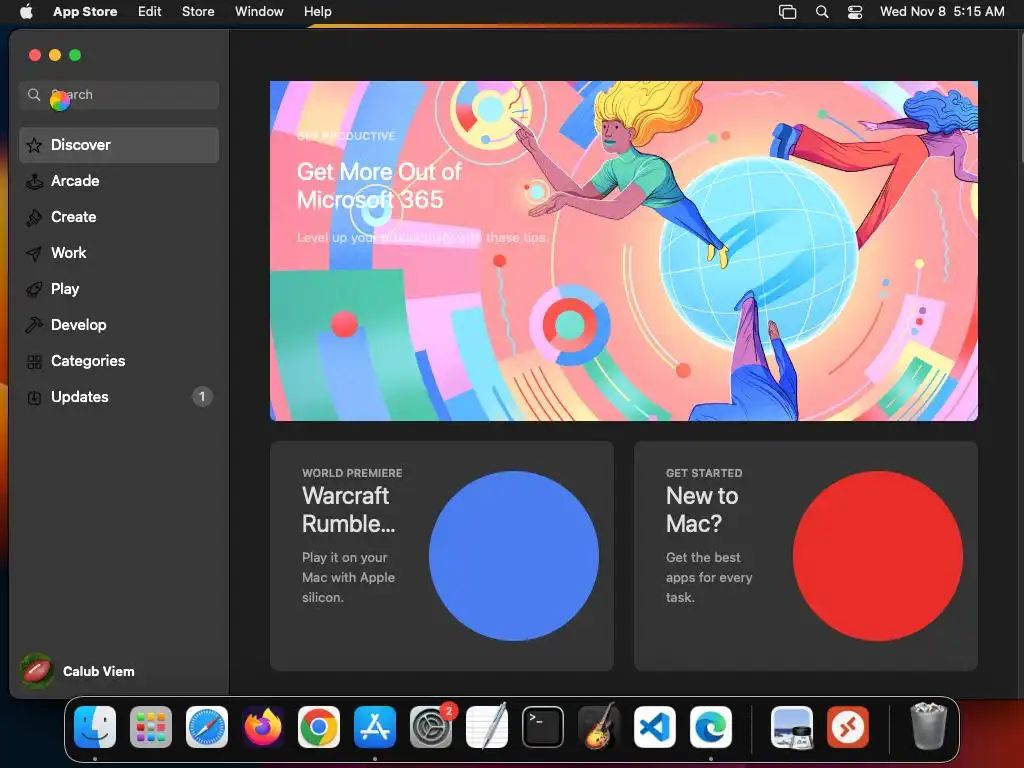The height and width of the screenshot is (768, 1024).
Task: Open Visual Studio Code from the Dock
Action: point(655,727)
